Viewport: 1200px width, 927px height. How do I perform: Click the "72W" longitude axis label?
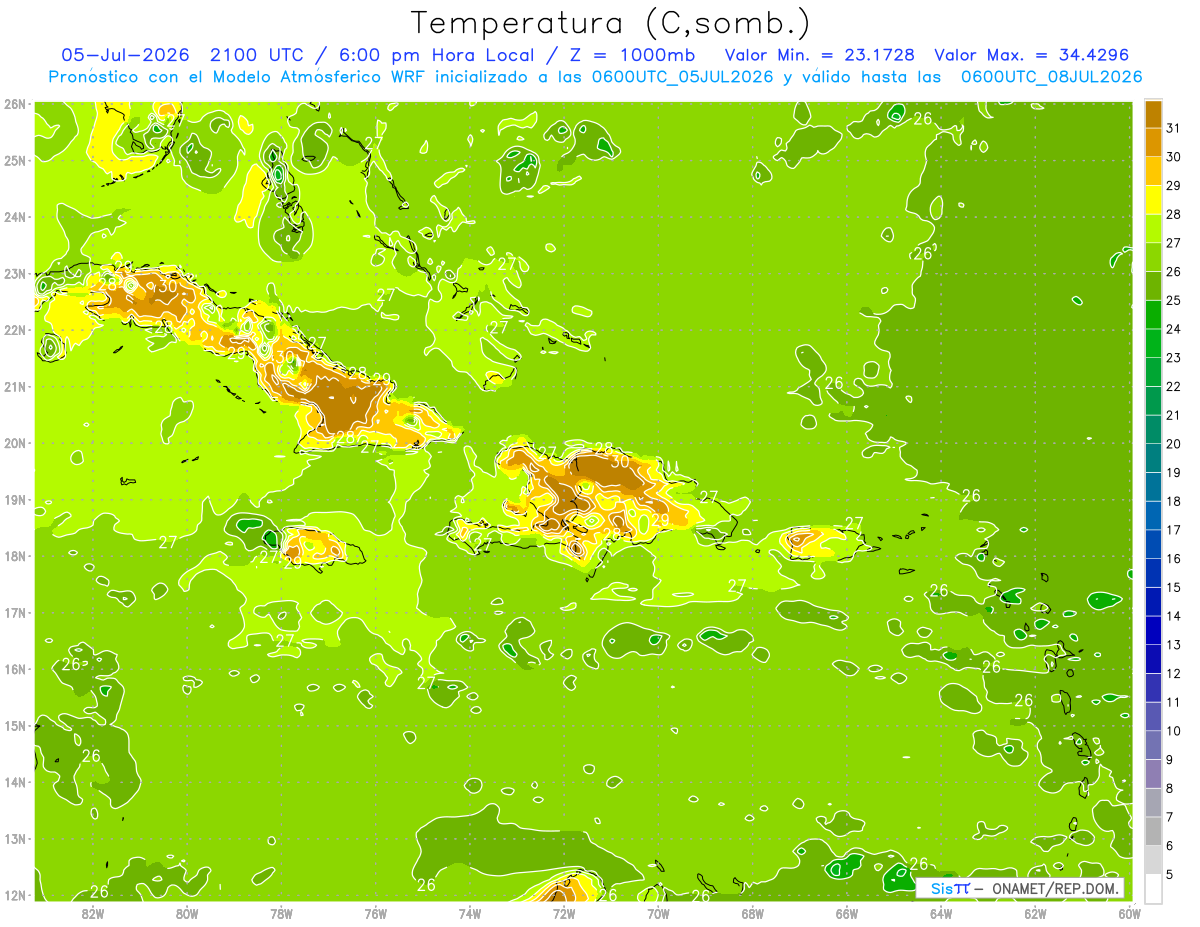[564, 913]
